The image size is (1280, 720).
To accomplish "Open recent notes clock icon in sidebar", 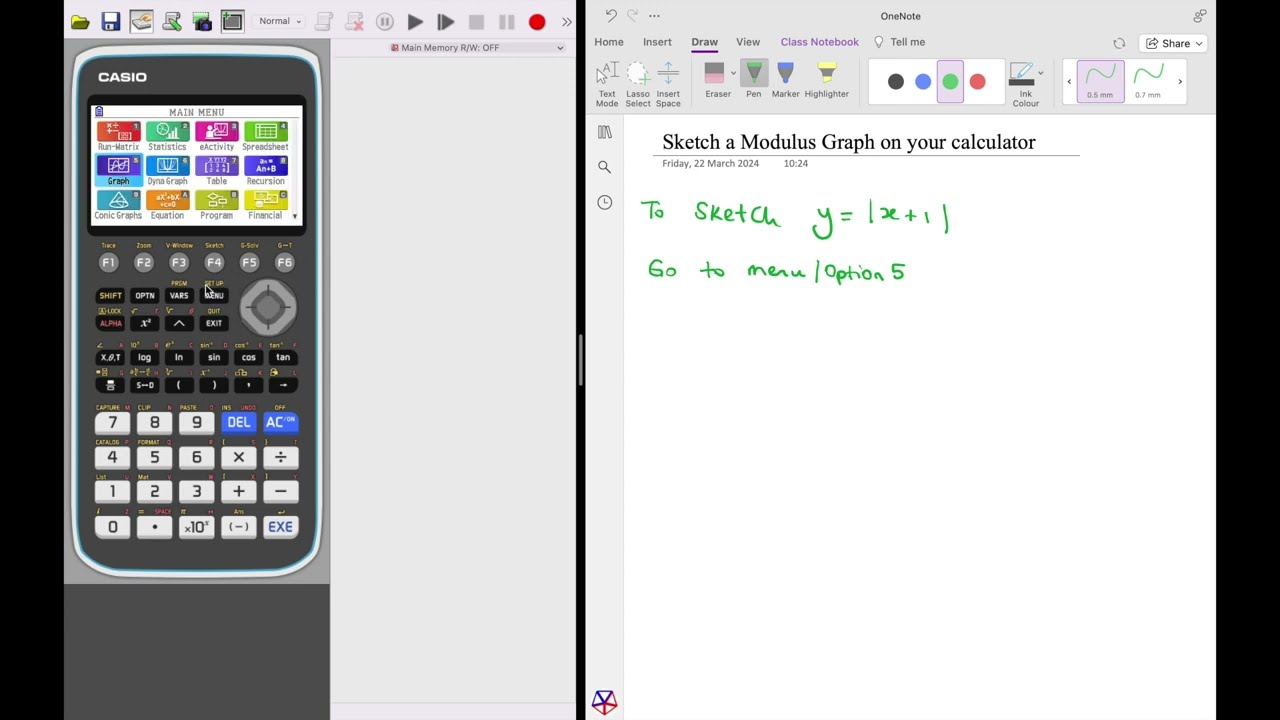I will 605,202.
